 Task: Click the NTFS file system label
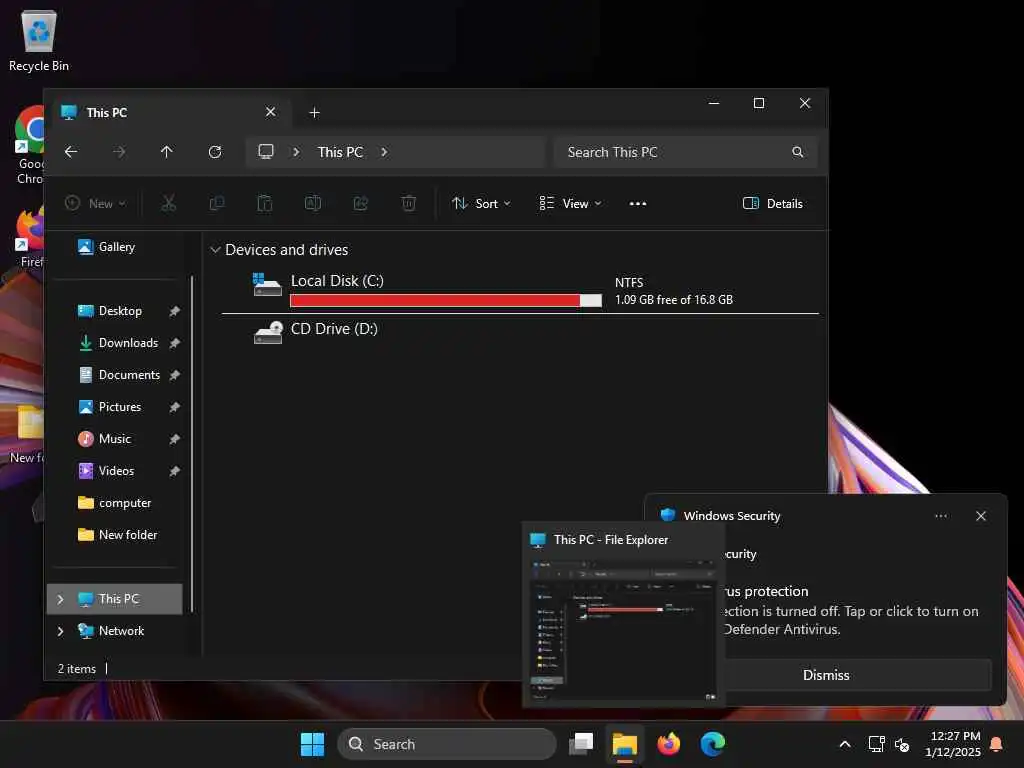pos(629,283)
